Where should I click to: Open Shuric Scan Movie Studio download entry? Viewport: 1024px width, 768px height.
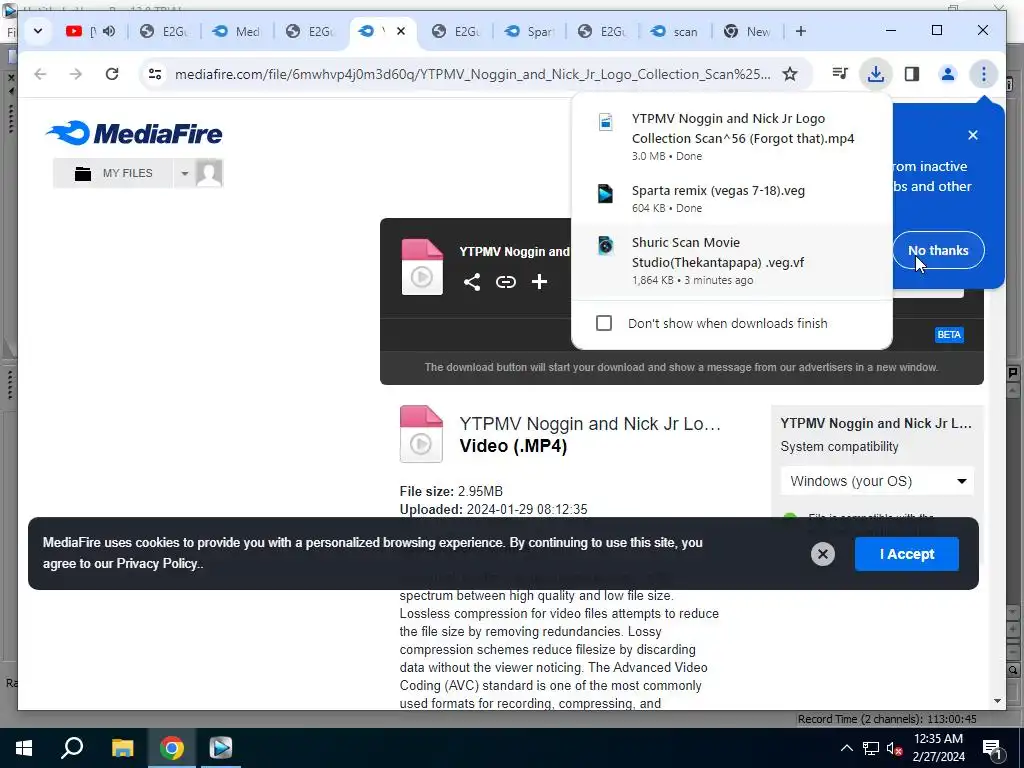[731, 261]
